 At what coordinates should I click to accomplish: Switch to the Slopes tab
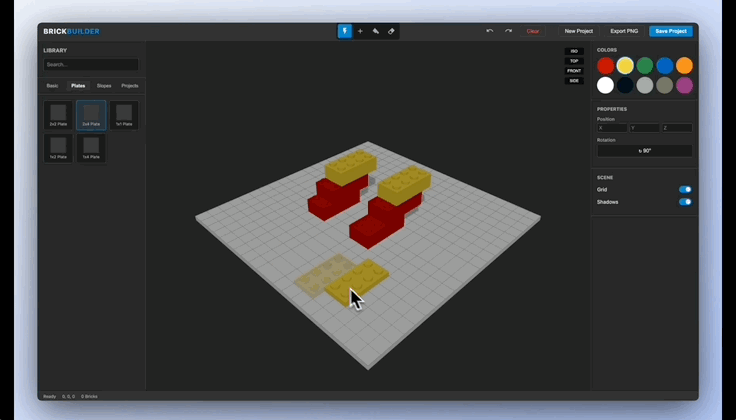(x=104, y=86)
